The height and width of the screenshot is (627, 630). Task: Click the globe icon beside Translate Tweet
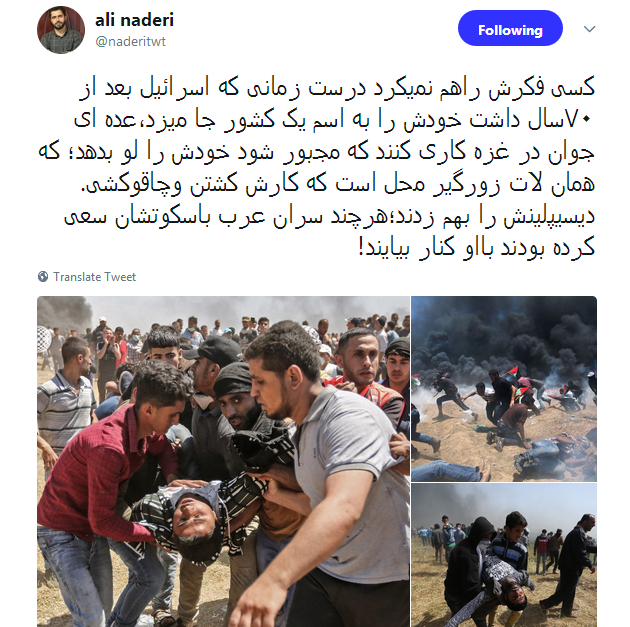43,277
